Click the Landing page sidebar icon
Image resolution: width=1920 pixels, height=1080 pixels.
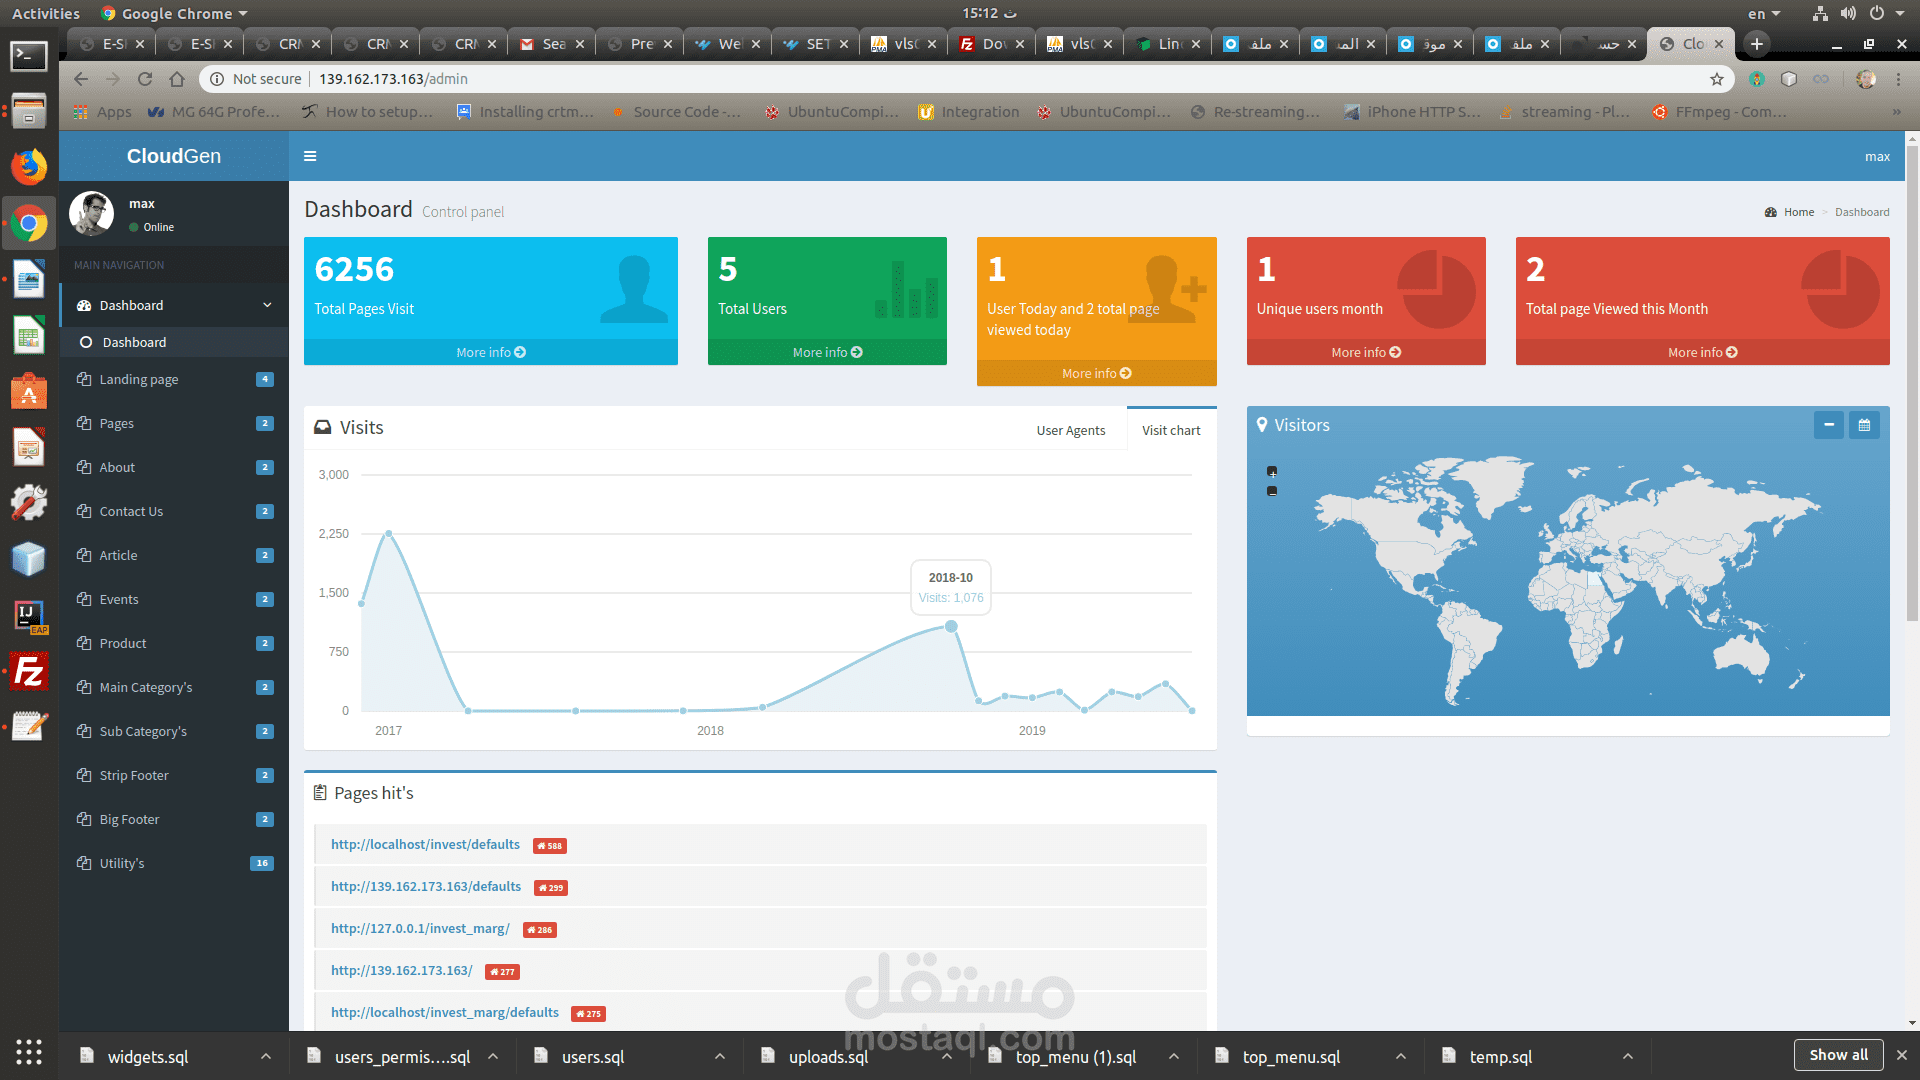pyautogui.click(x=84, y=380)
